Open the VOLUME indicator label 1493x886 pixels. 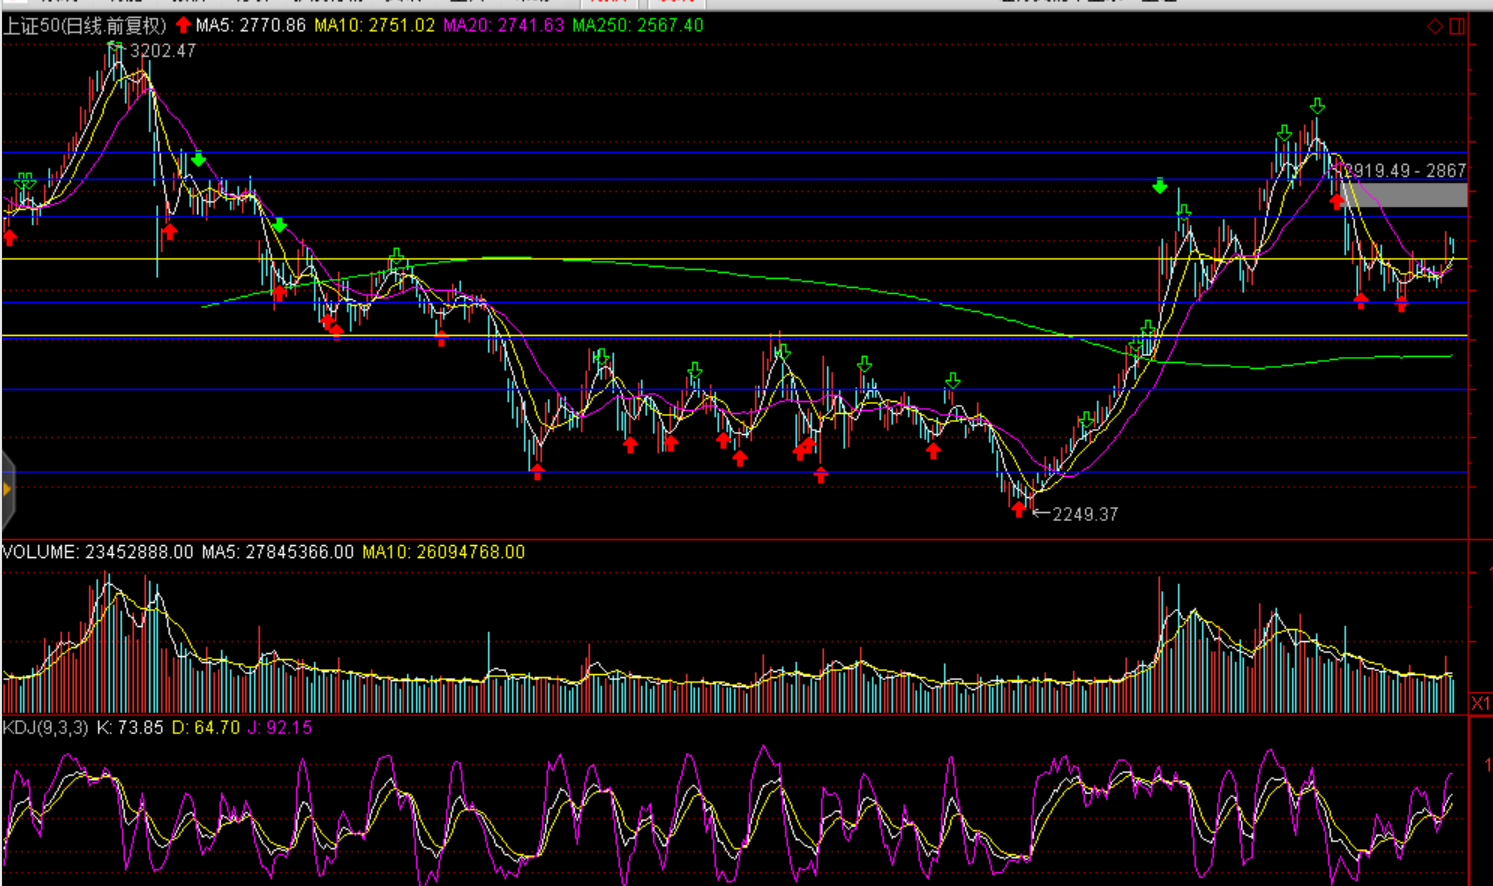pos(97,552)
